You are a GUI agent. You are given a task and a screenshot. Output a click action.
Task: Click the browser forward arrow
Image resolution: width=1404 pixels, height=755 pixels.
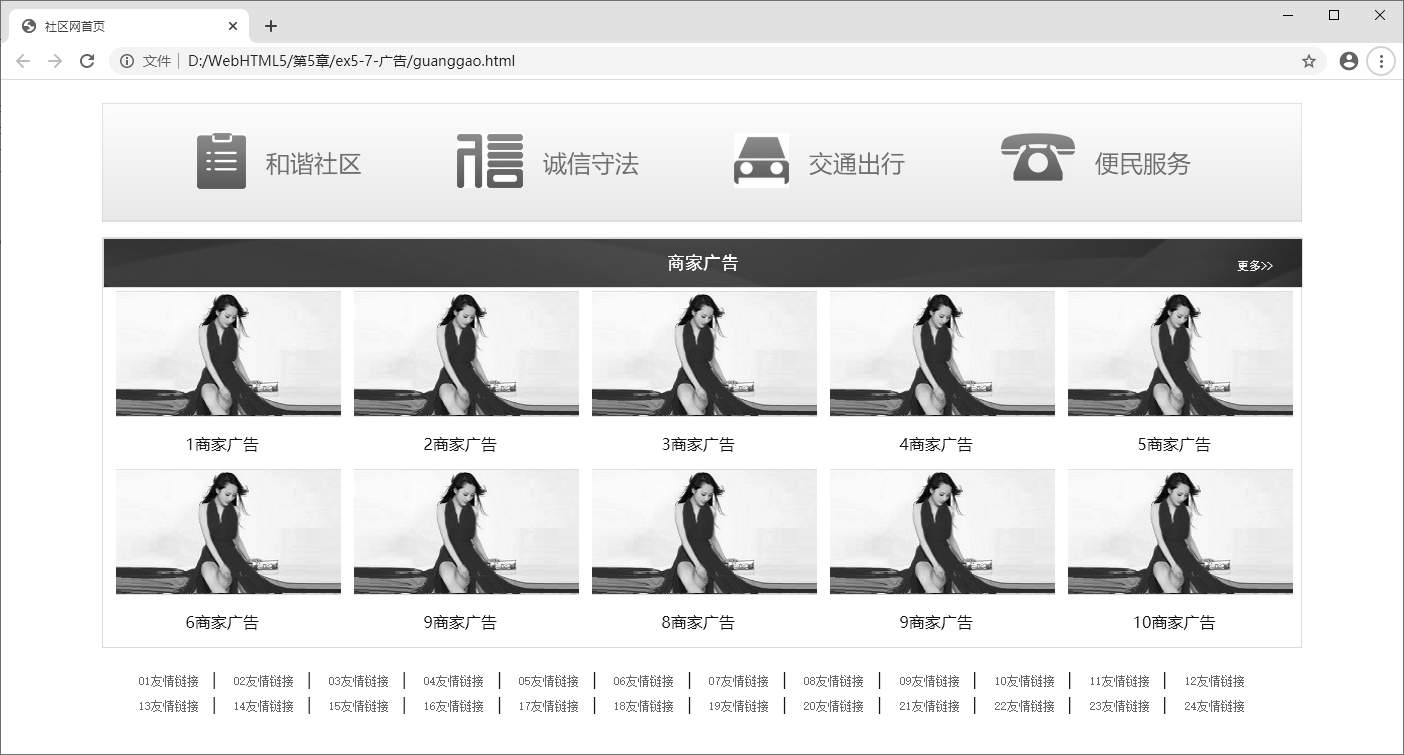pyautogui.click(x=55, y=61)
